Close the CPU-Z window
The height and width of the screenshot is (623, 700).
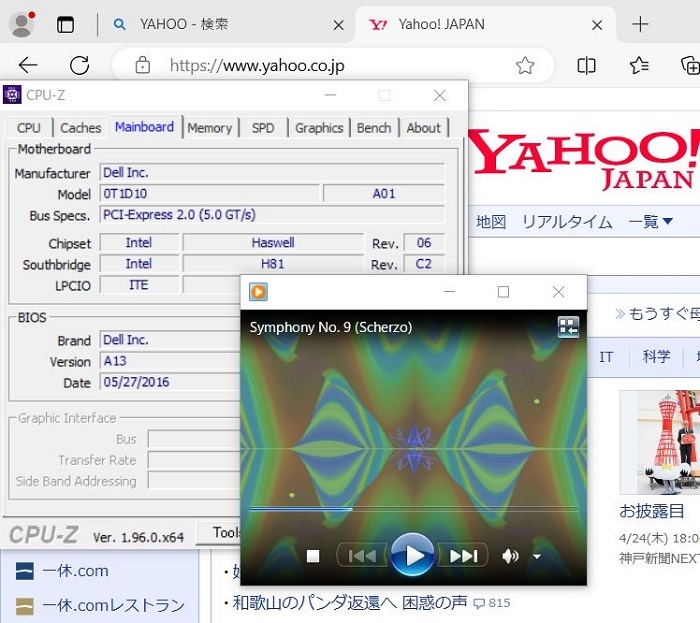click(440, 95)
